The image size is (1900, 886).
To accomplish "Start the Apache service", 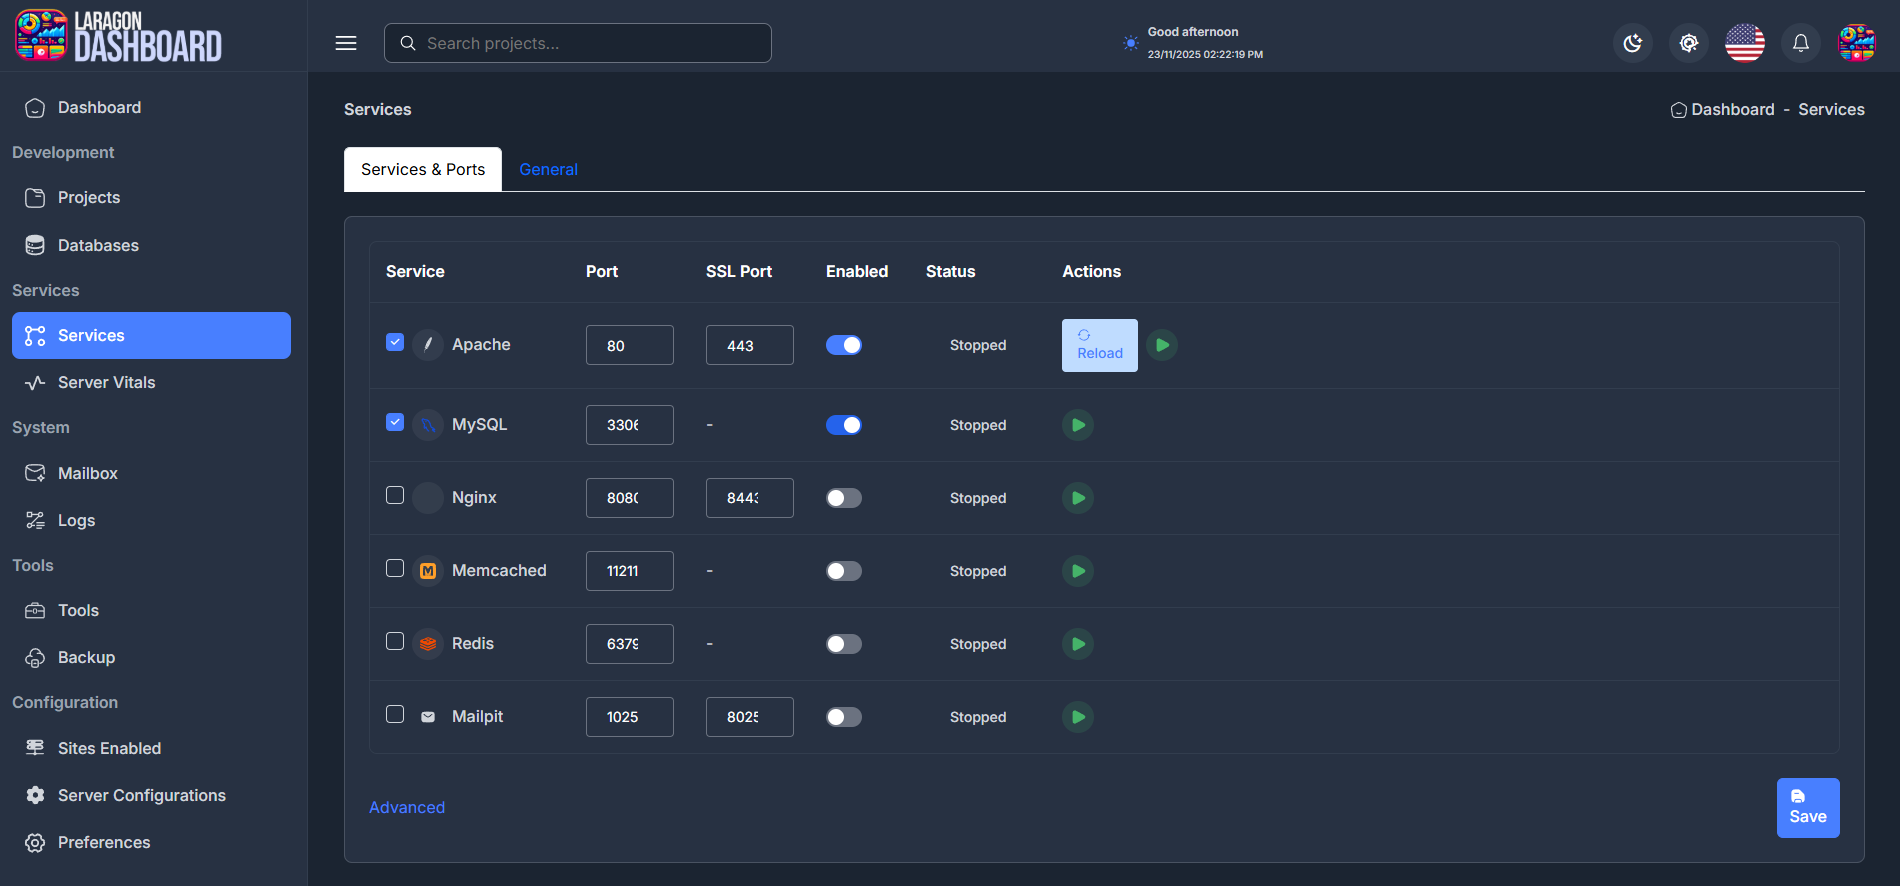I will click(x=1162, y=345).
